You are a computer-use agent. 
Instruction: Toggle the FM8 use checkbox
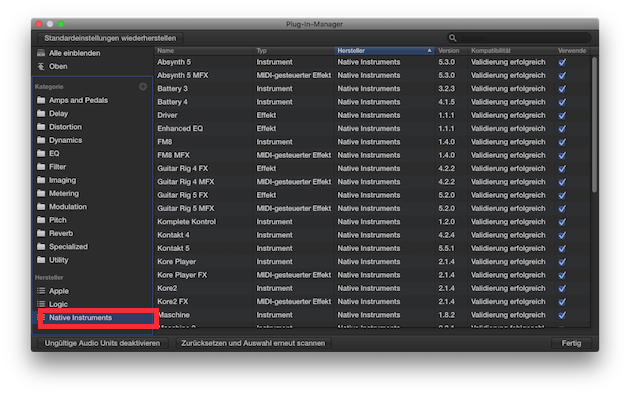click(562, 142)
